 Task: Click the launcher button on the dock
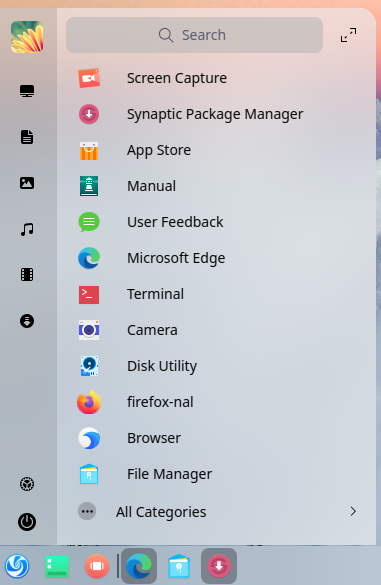(x=17, y=566)
